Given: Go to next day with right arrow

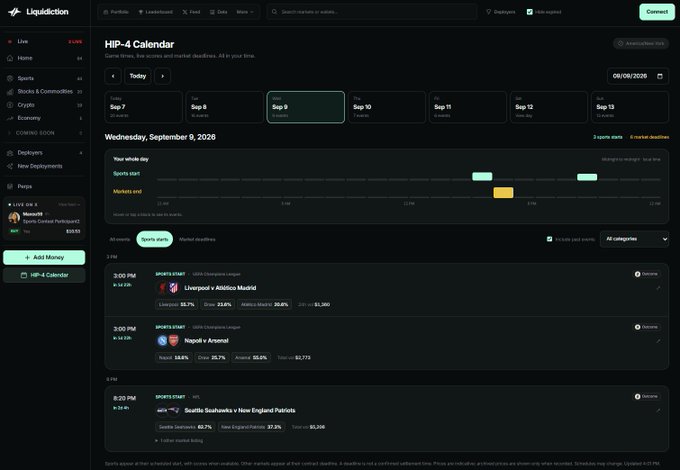Looking at the screenshot, I should click(163, 76).
